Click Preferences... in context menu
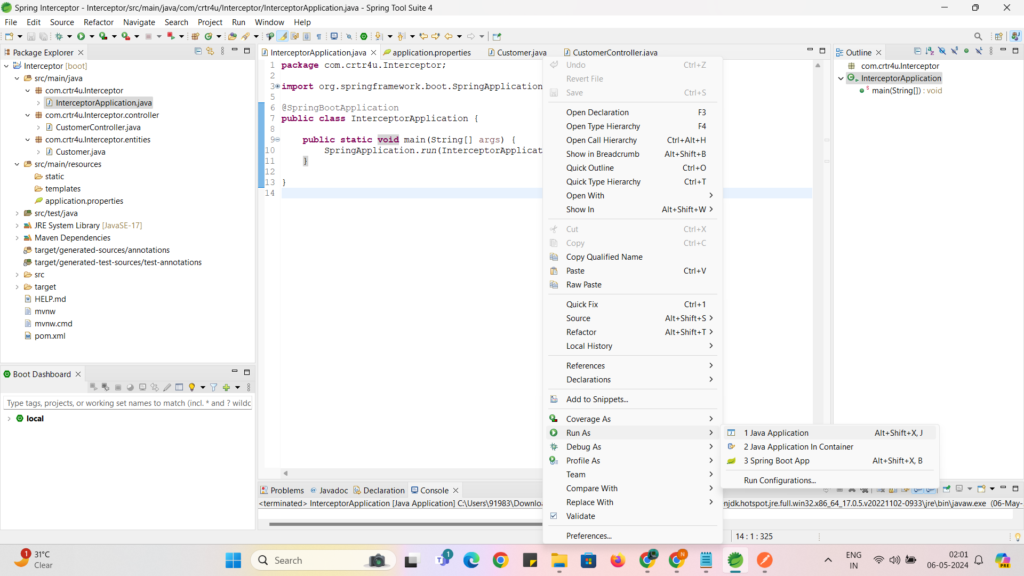Screen dimensions: 1024x576 point(632,536)
